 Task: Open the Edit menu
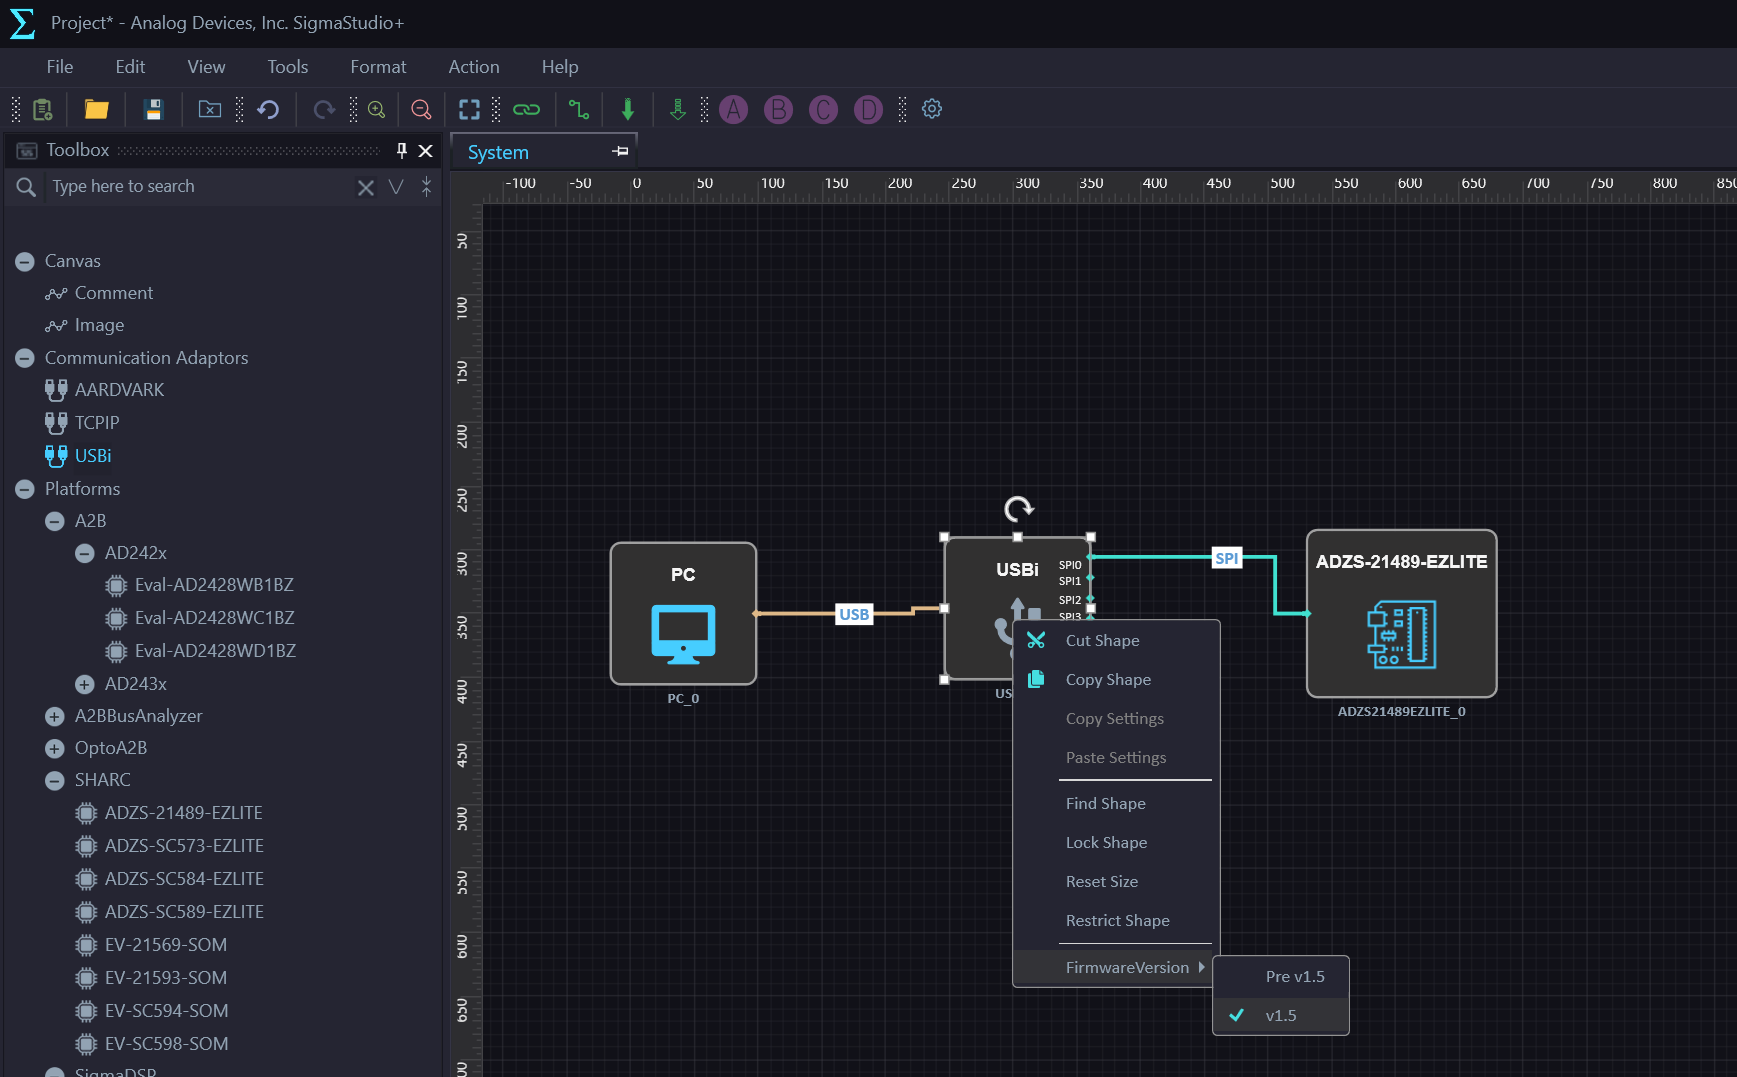tap(130, 67)
